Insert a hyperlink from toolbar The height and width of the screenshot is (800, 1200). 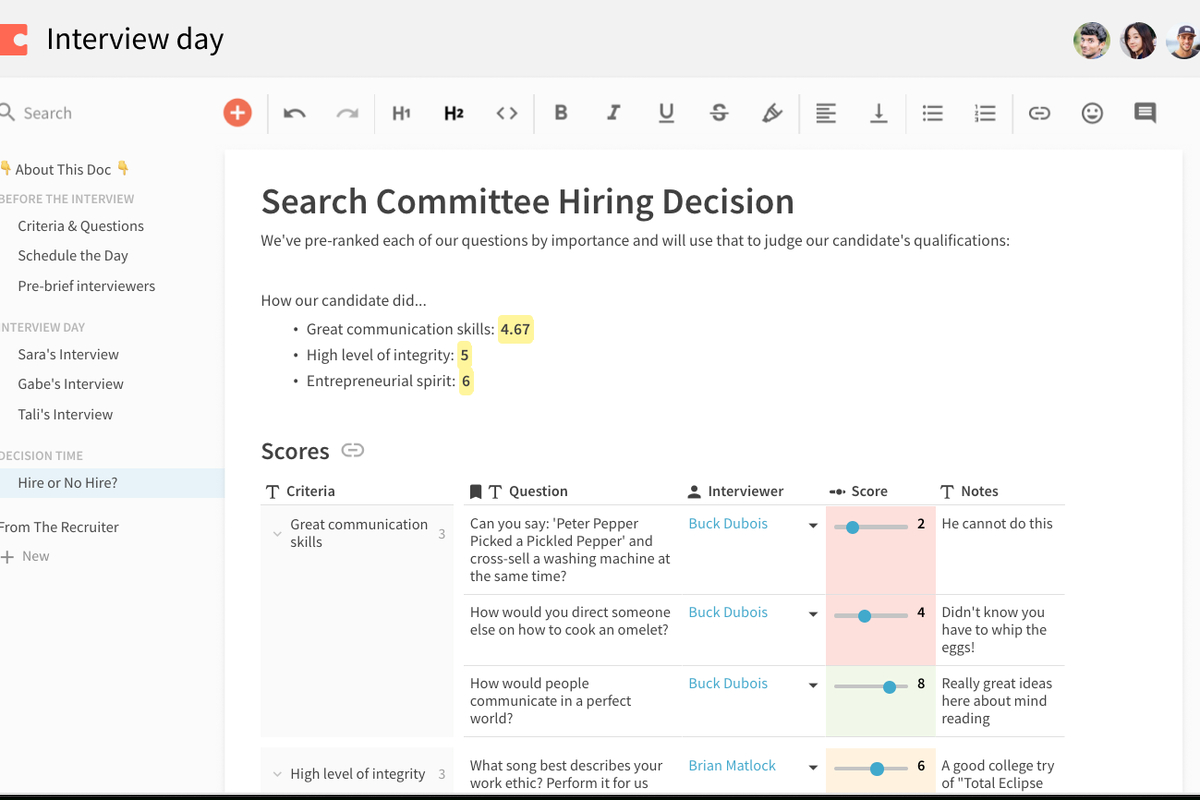point(1039,113)
